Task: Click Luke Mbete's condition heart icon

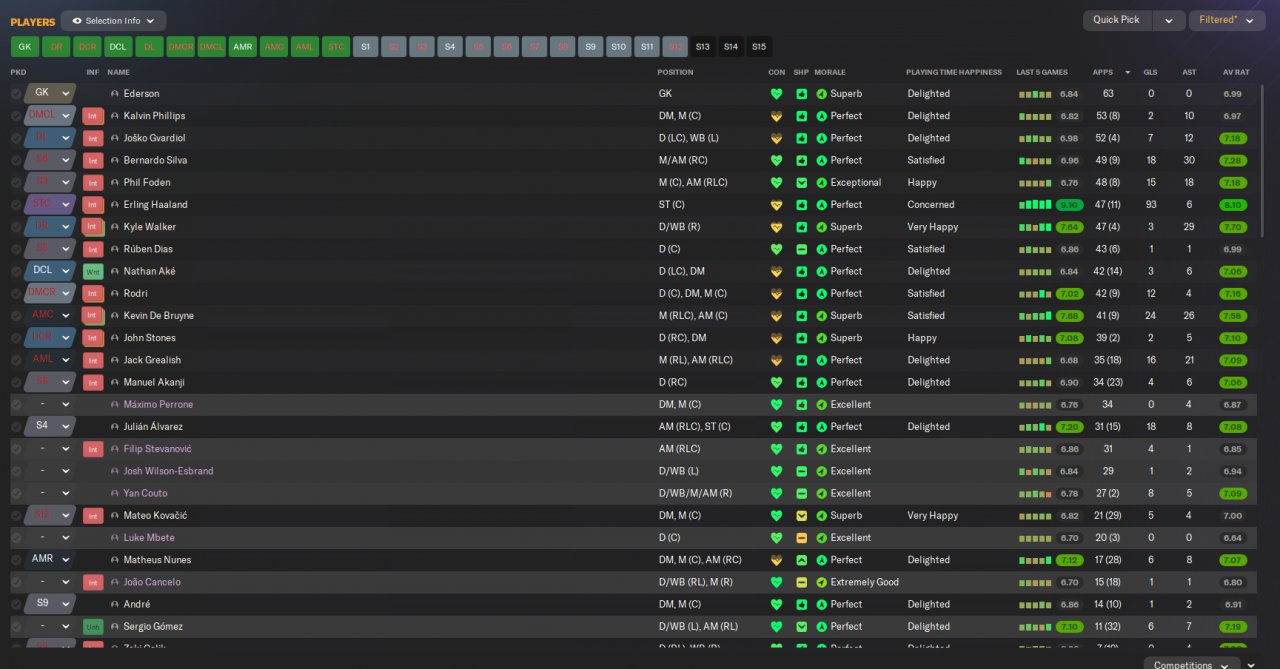Action: pyautogui.click(x=776, y=538)
